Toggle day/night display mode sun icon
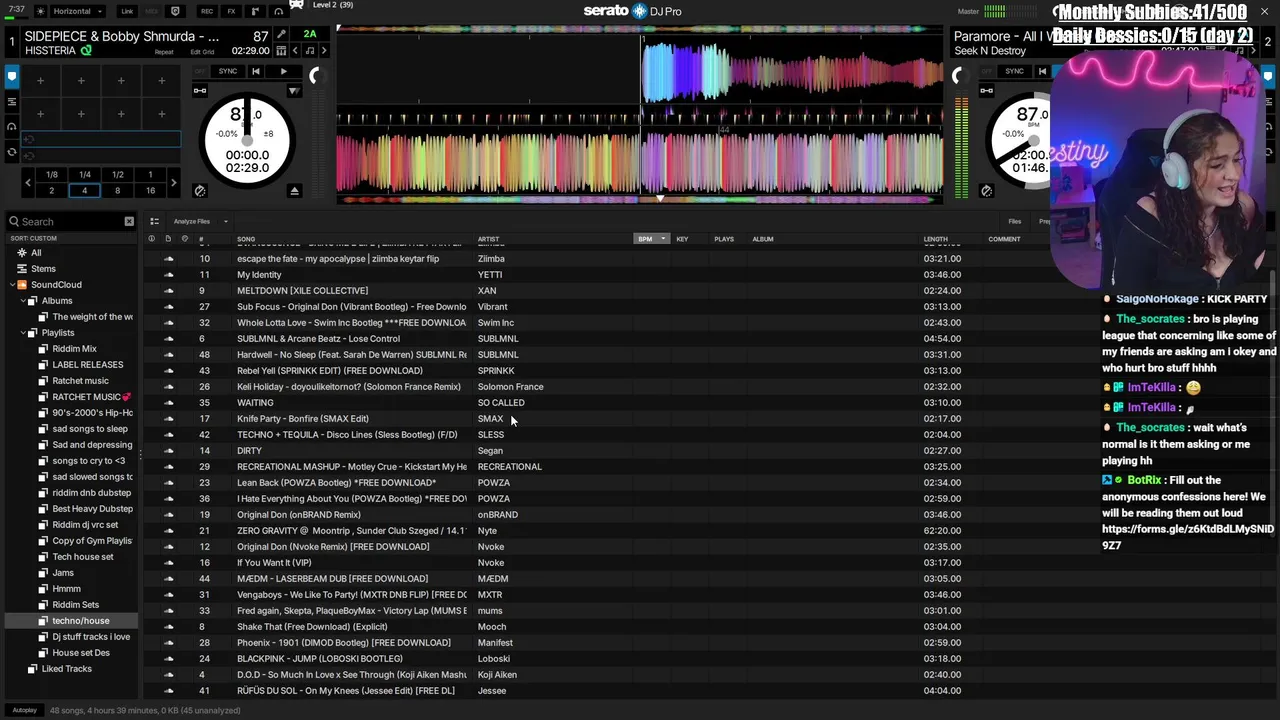The image size is (1280, 720). coord(40,11)
